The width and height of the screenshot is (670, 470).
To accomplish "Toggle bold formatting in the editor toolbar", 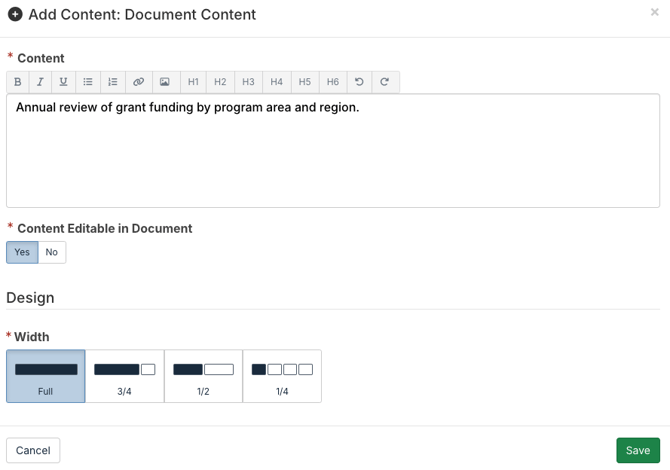I will pos(18,82).
